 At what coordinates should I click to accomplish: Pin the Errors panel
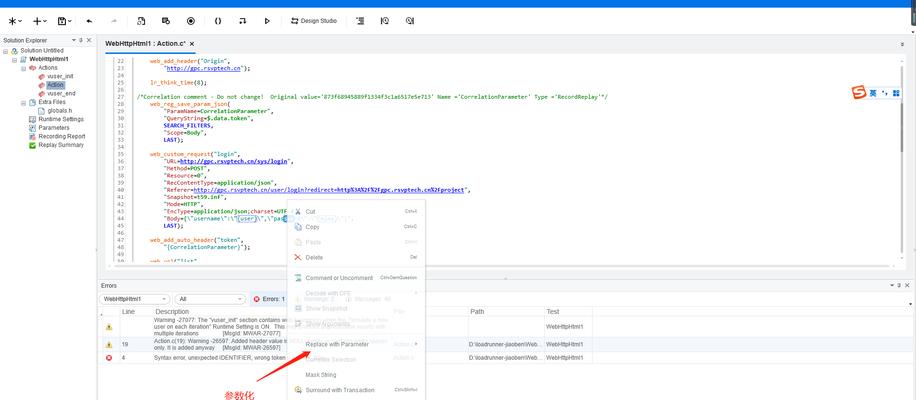tap(899, 286)
